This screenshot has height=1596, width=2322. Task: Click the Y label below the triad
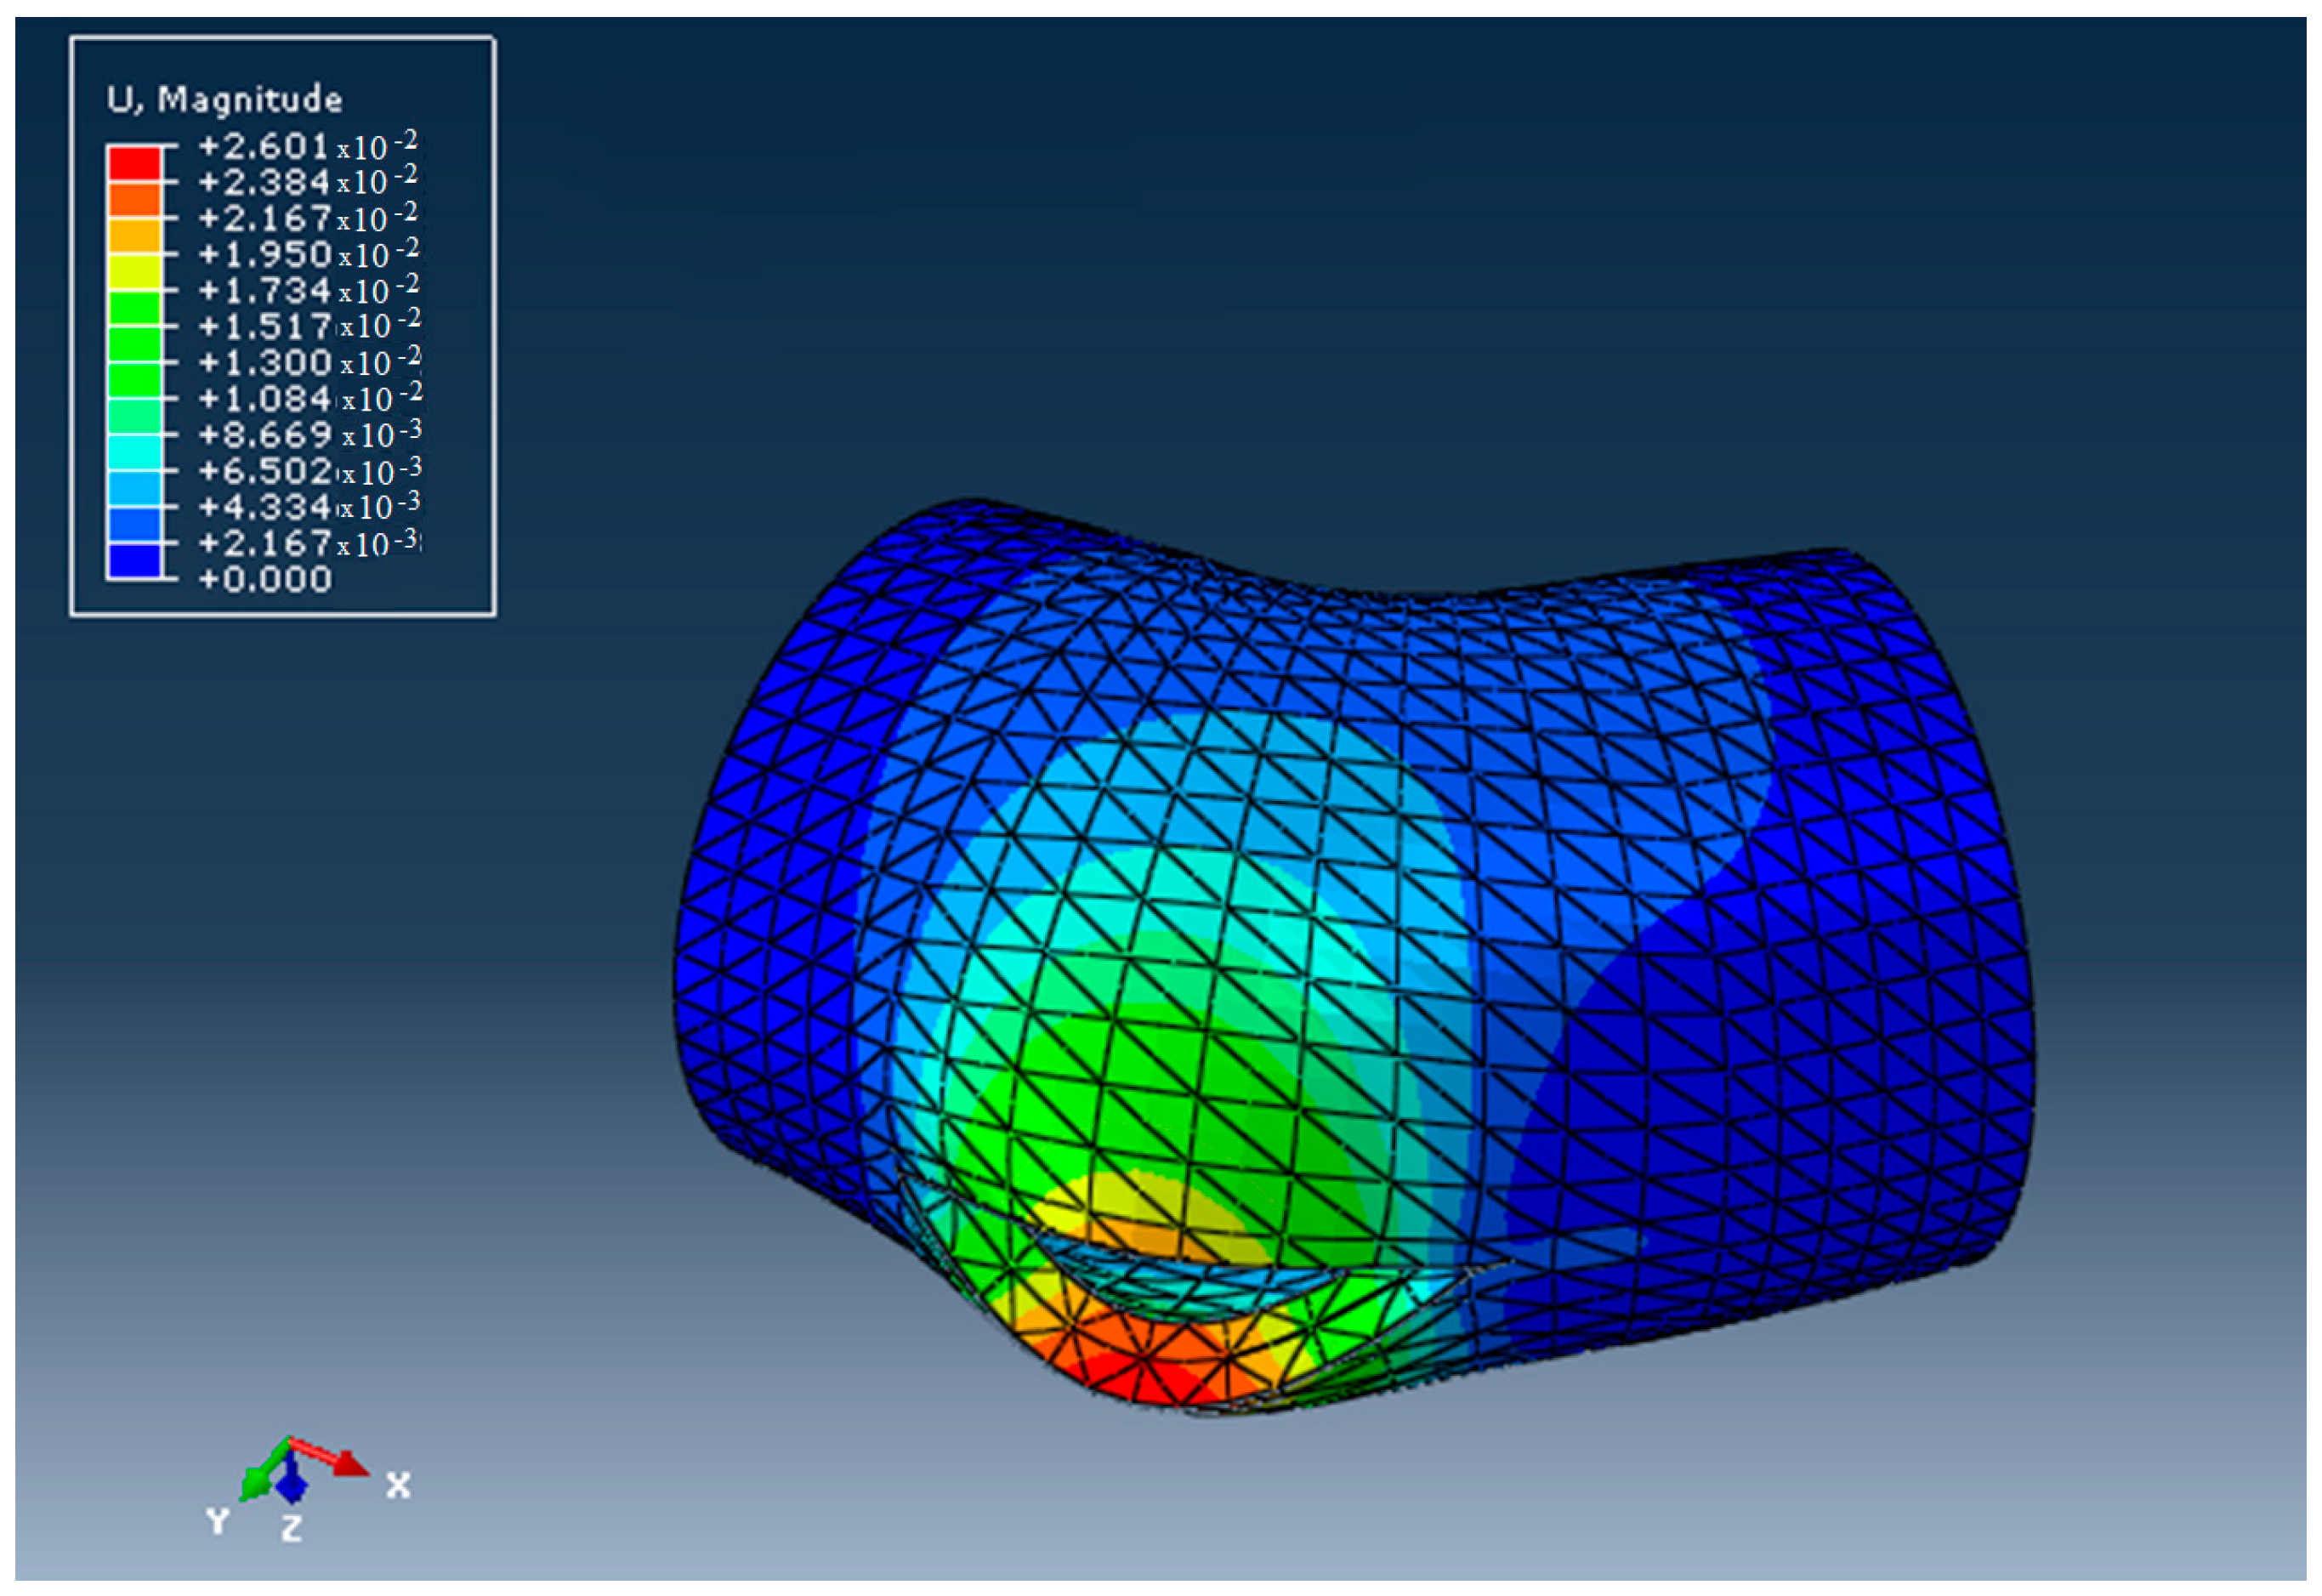pyautogui.click(x=218, y=1522)
